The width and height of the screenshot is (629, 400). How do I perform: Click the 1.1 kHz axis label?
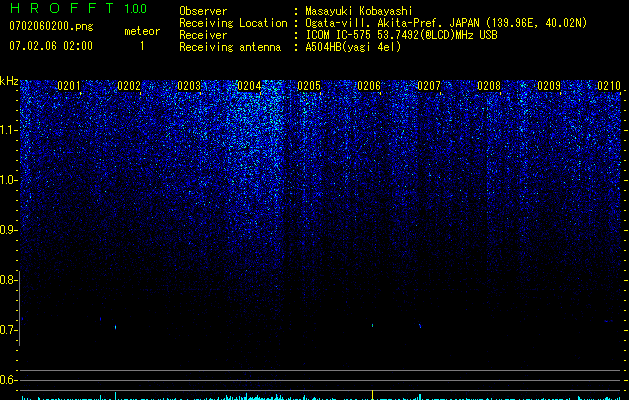pos(8,130)
